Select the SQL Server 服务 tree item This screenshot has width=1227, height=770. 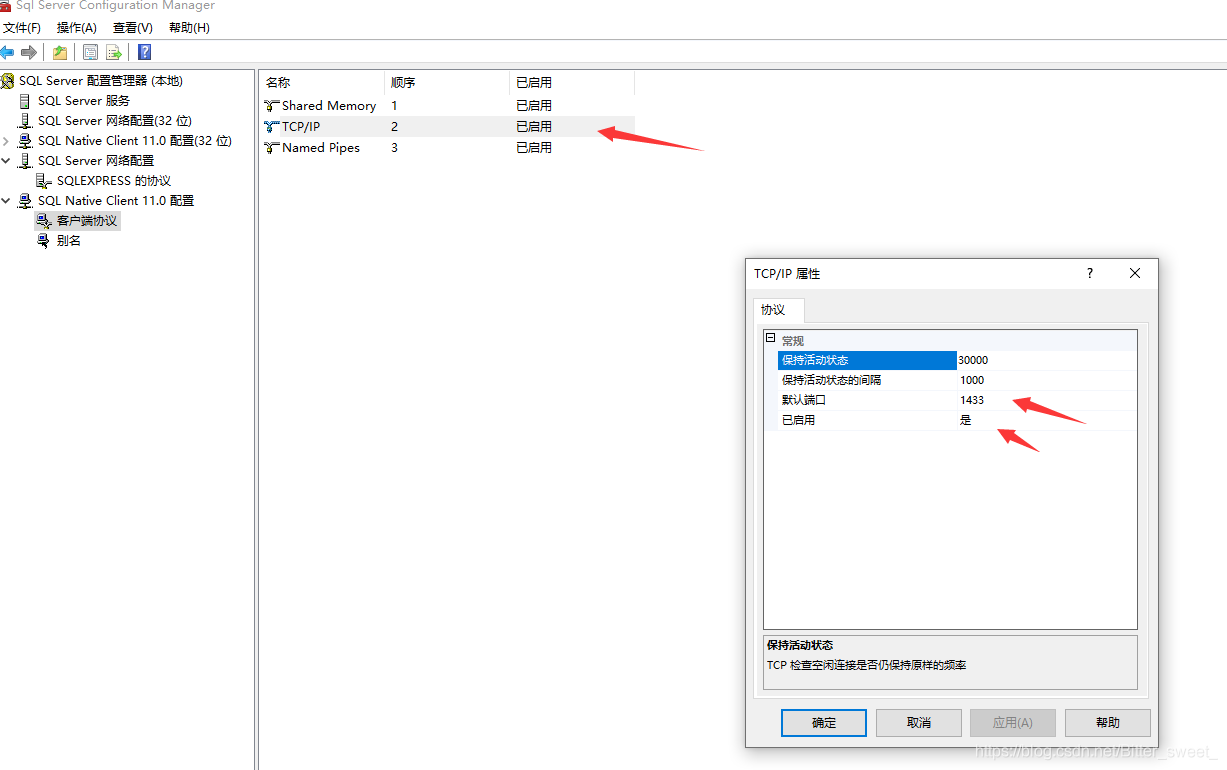[84, 101]
